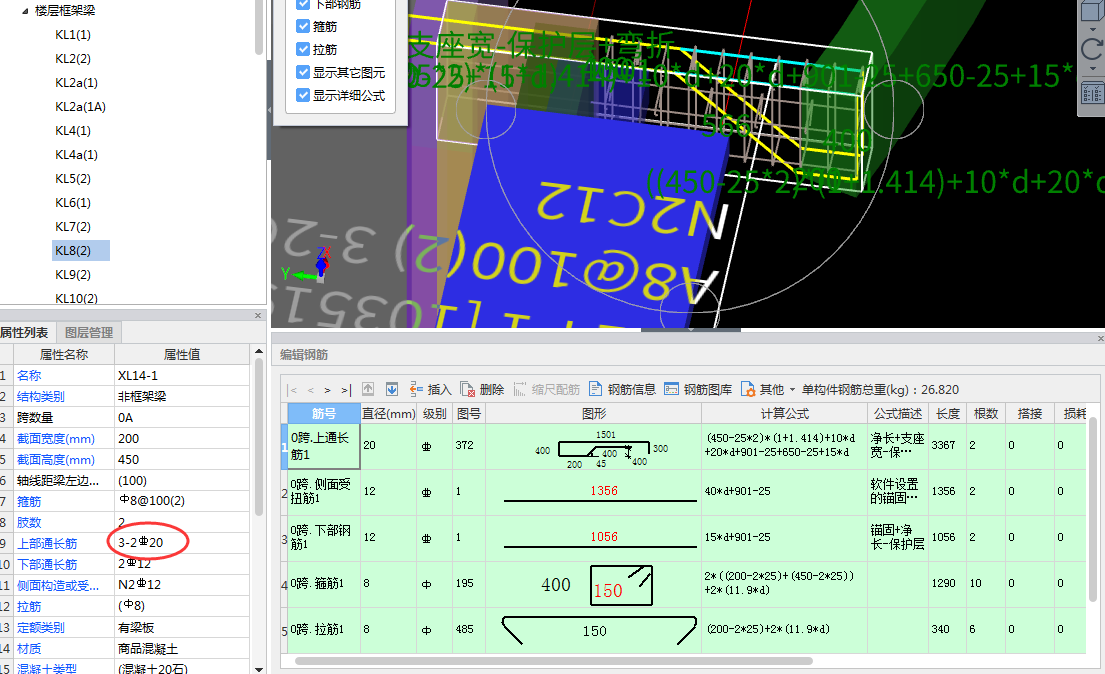Go to first rebar record arrow
The height and width of the screenshot is (674, 1105).
click(292, 390)
